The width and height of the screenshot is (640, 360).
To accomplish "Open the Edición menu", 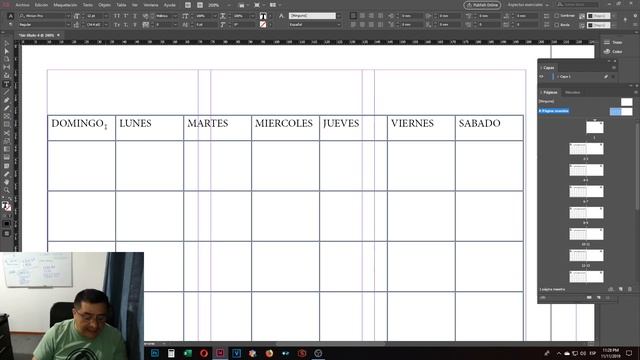I will click(41, 5).
